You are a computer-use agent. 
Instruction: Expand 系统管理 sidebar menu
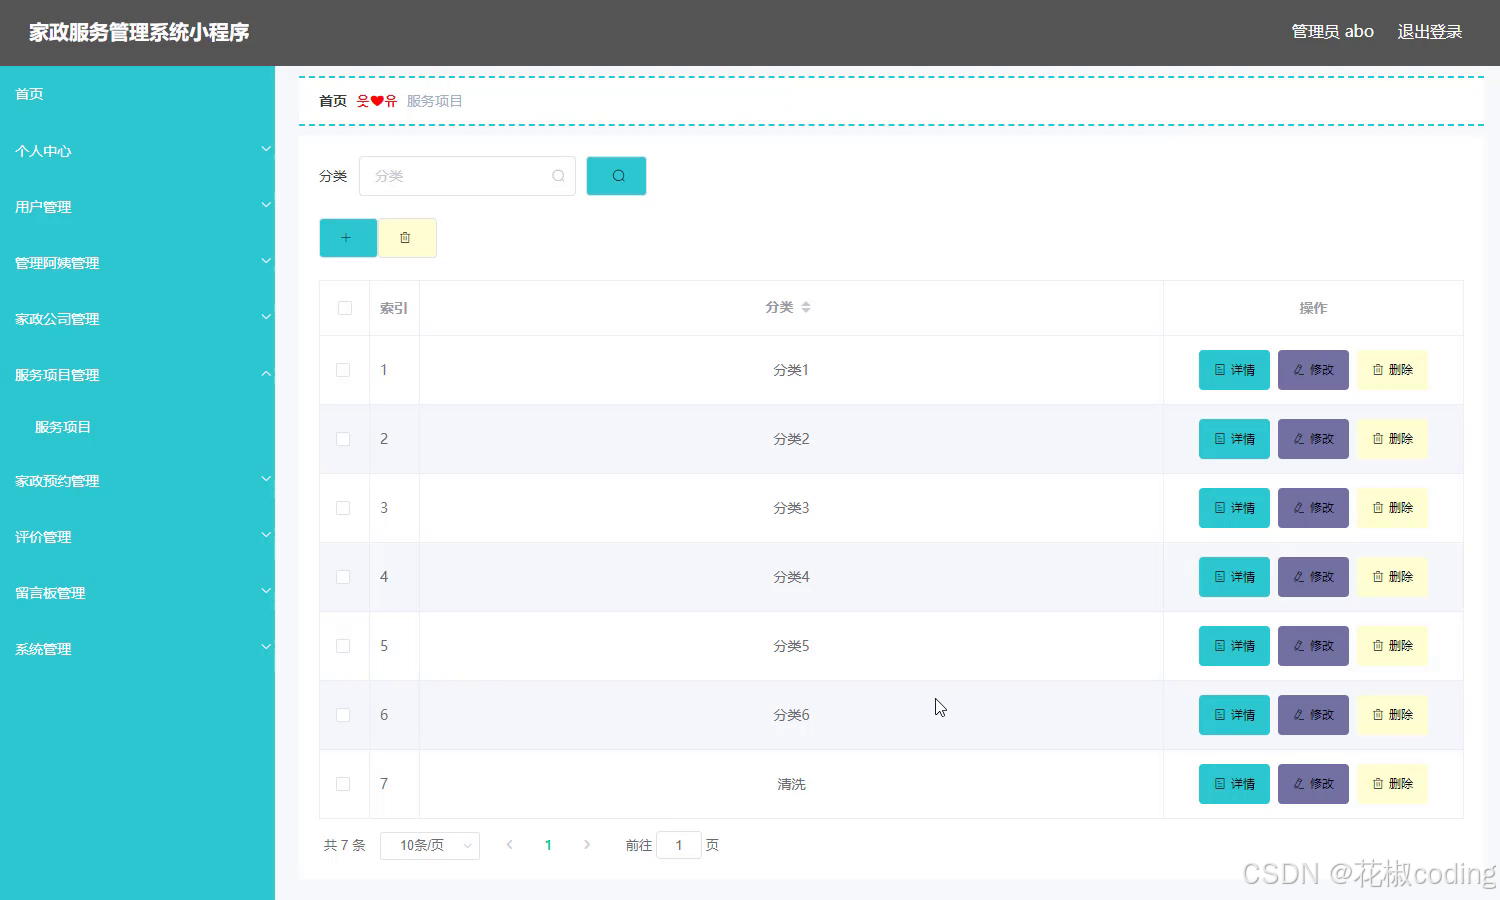point(137,649)
